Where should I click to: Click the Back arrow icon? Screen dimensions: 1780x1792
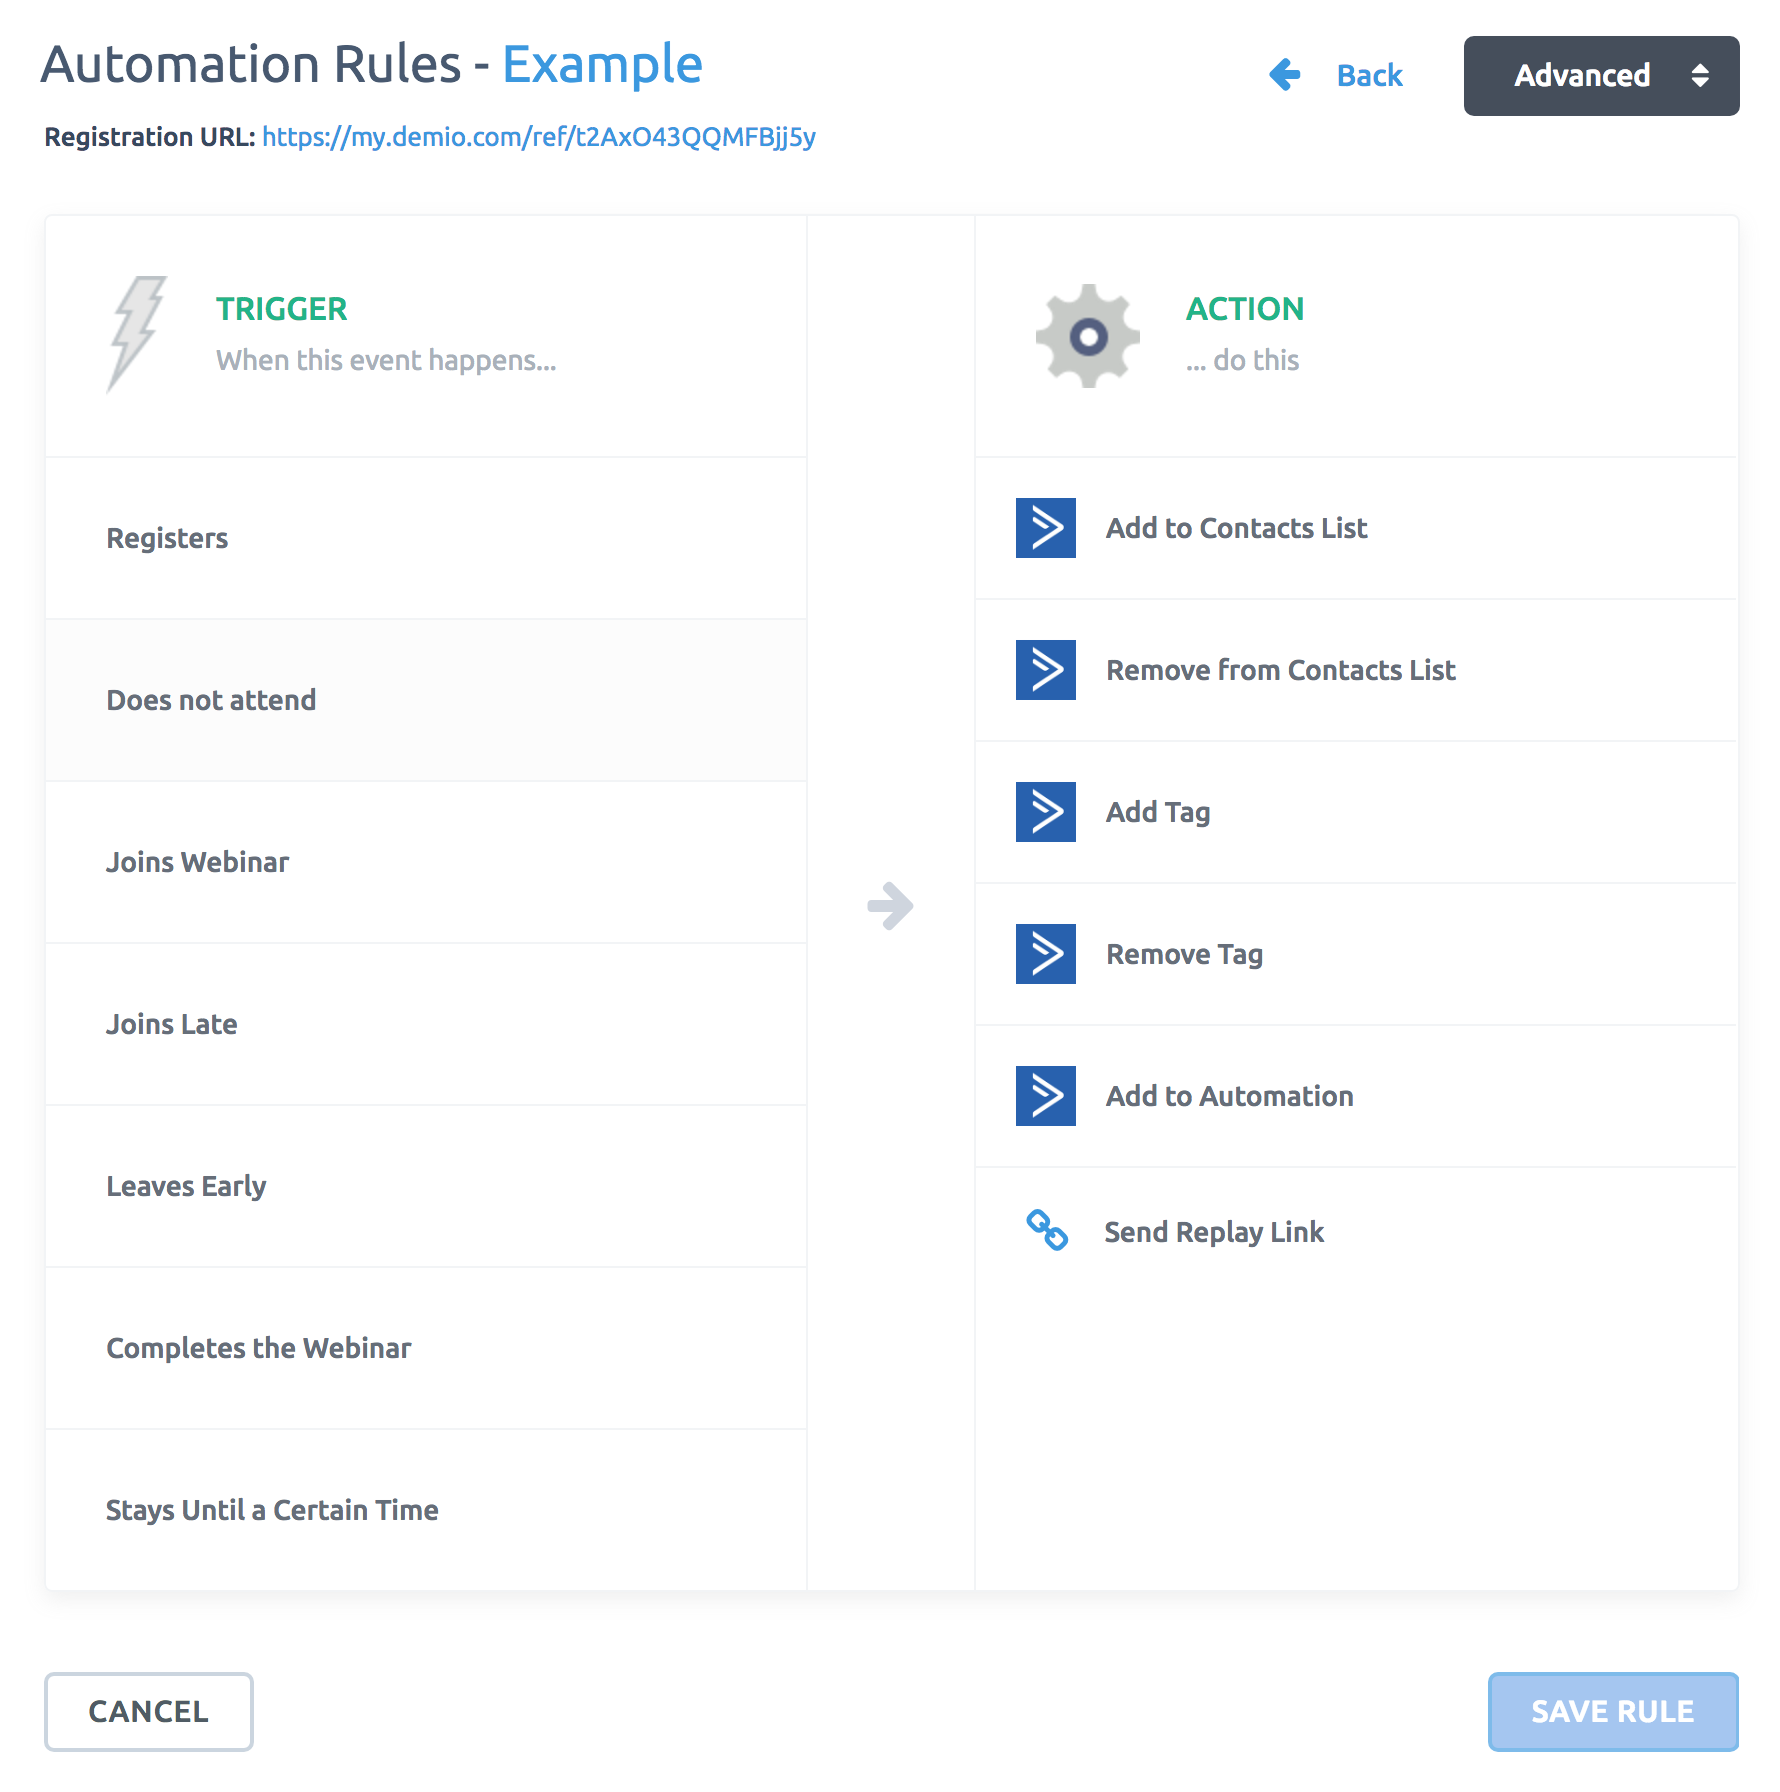(x=1285, y=75)
